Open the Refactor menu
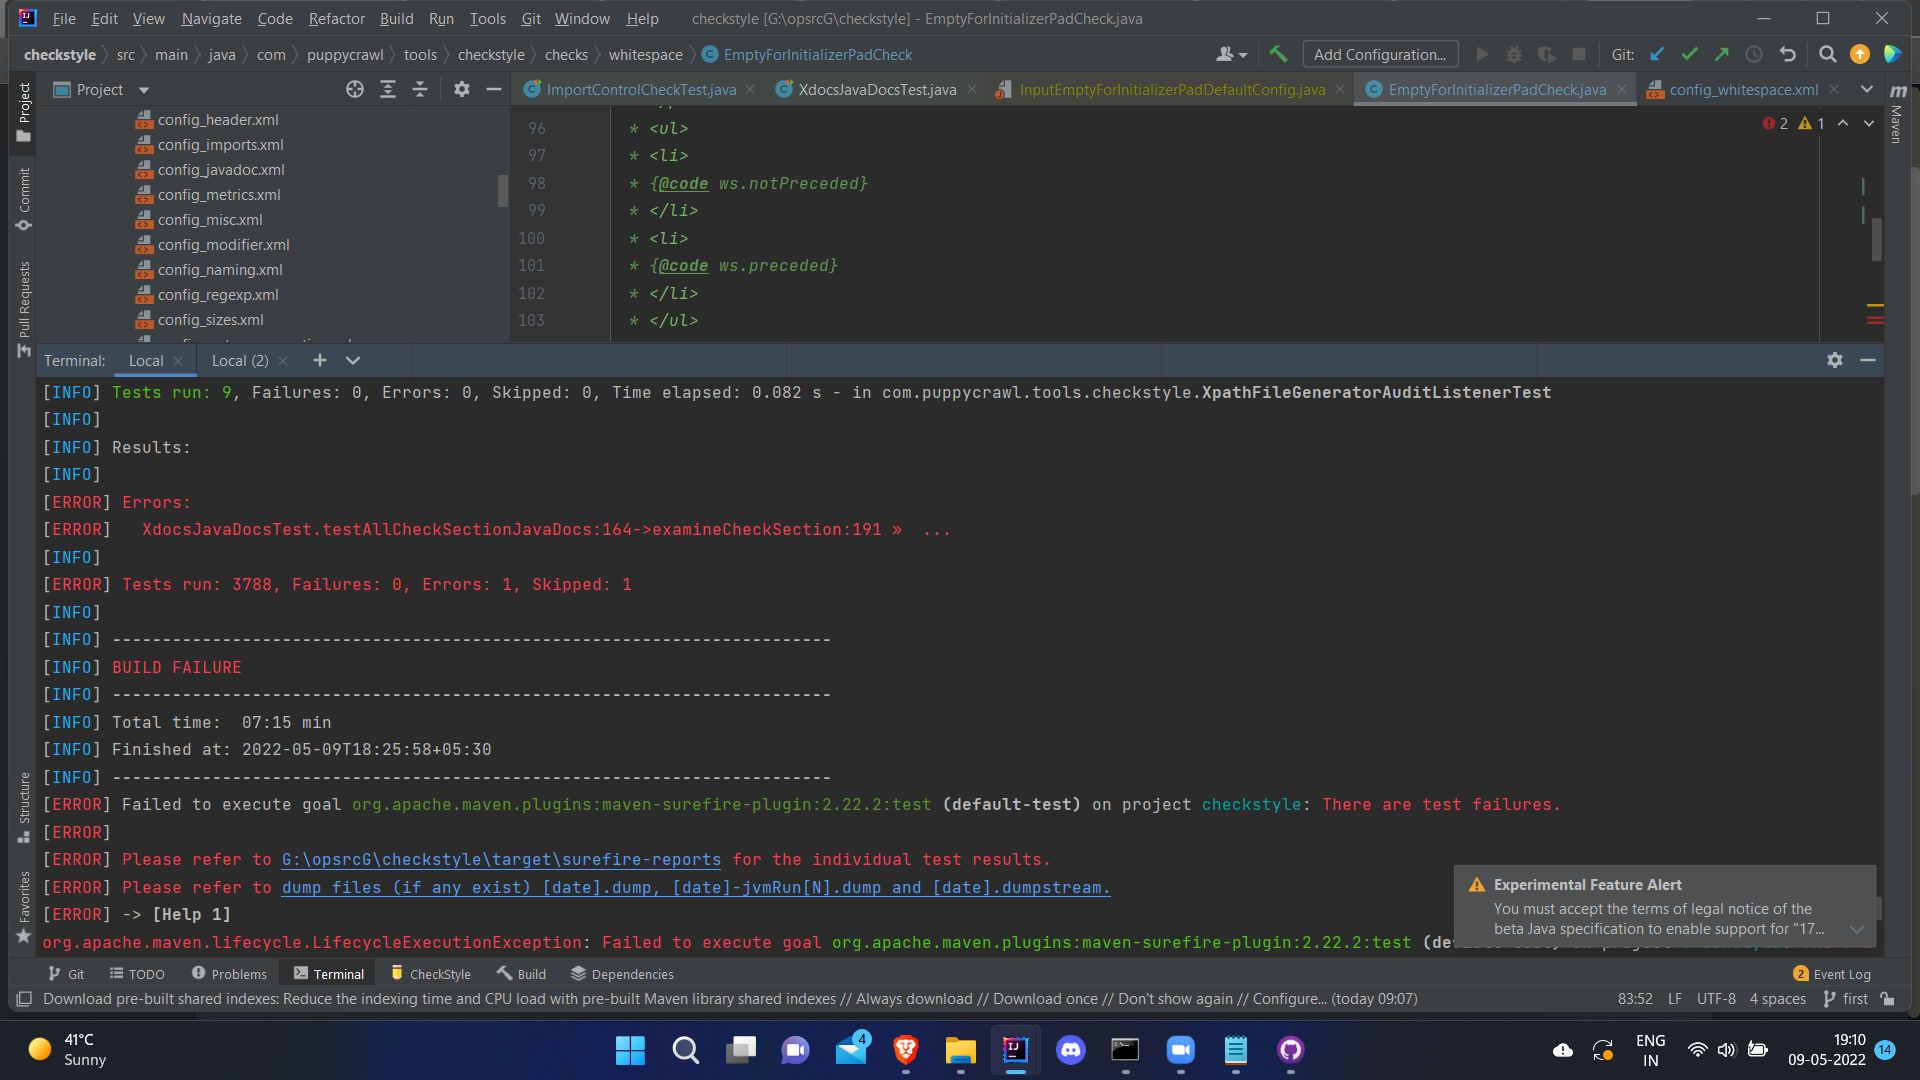 pos(336,18)
